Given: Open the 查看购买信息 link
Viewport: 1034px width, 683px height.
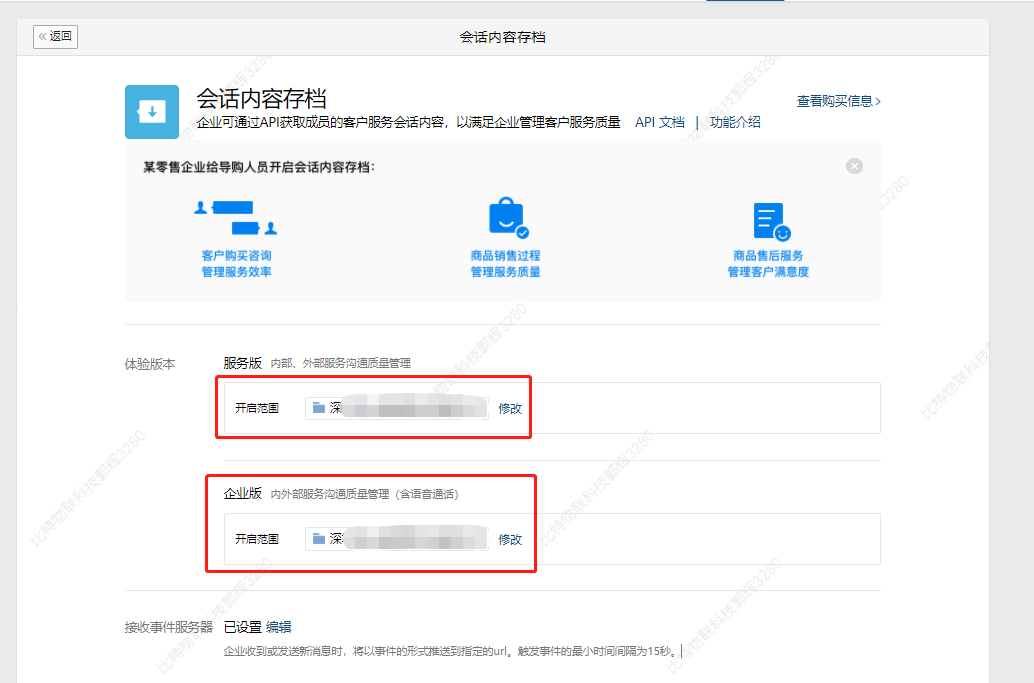Looking at the screenshot, I should point(838,101).
